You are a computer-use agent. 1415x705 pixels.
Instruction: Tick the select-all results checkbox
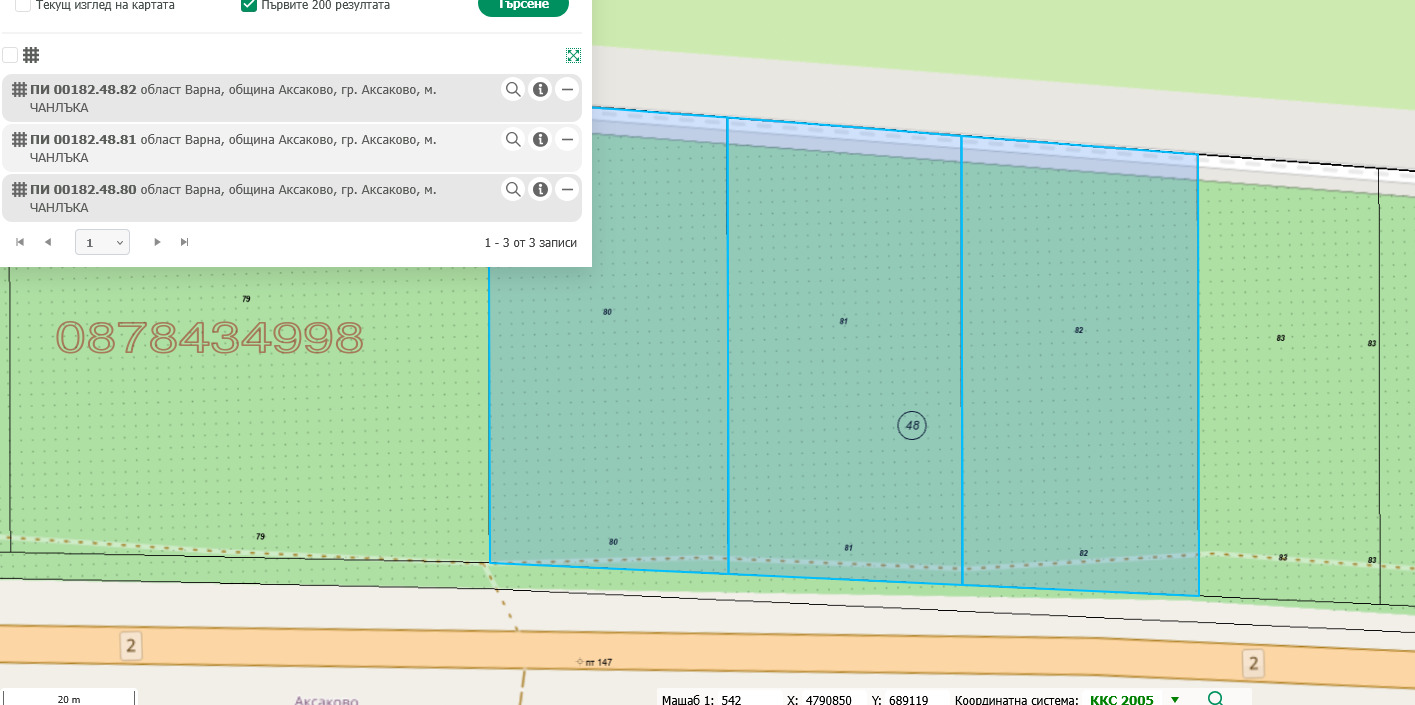[10, 56]
